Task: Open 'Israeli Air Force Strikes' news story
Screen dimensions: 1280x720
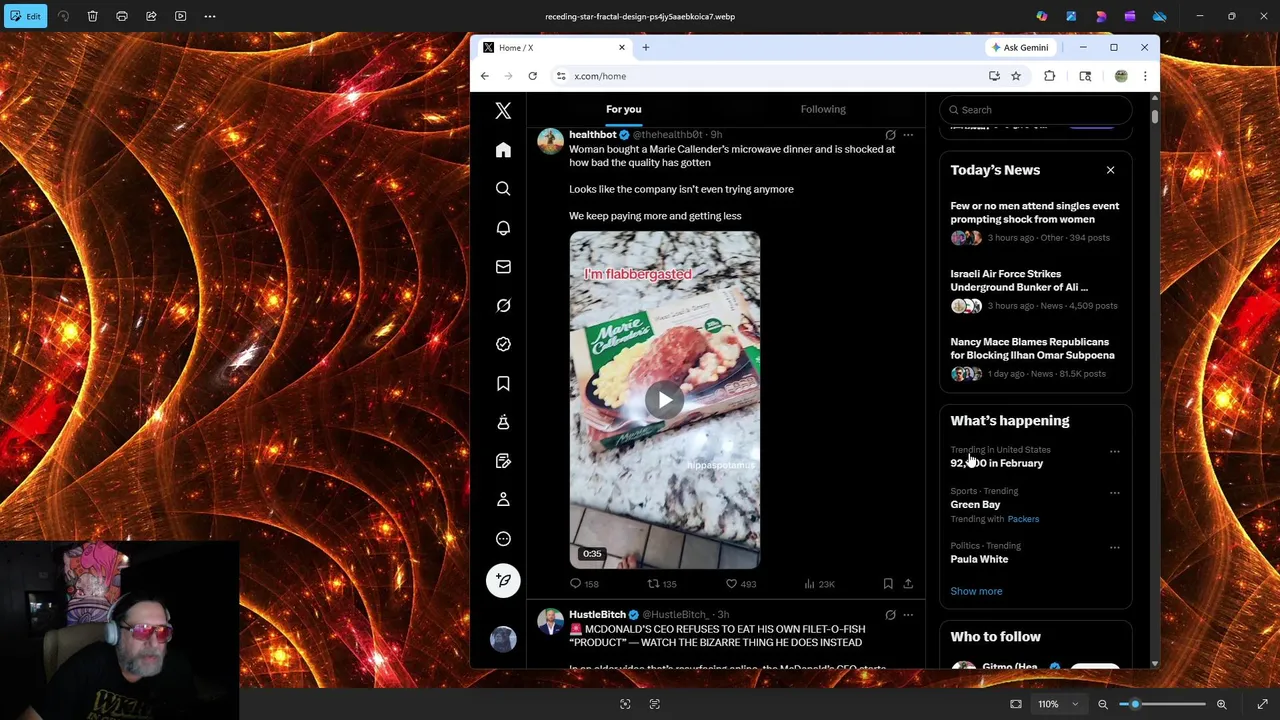Action: (x=1019, y=280)
